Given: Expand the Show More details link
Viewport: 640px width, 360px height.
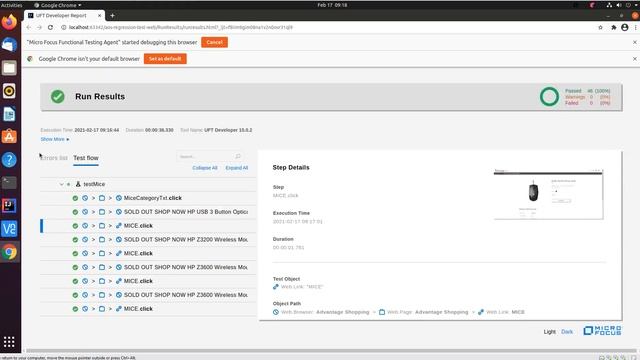Looking at the screenshot, I should [x=55, y=139].
